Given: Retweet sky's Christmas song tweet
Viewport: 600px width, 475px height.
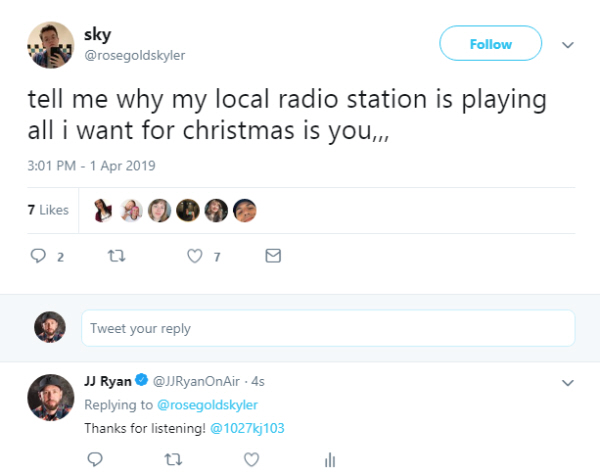Looking at the screenshot, I should (116, 256).
